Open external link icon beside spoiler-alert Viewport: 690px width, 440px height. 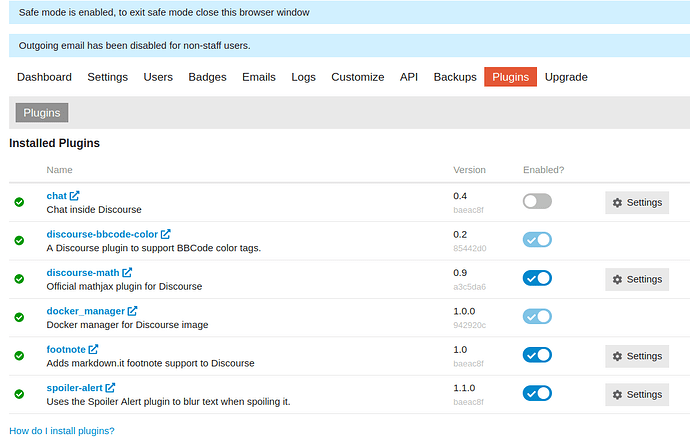coord(110,388)
